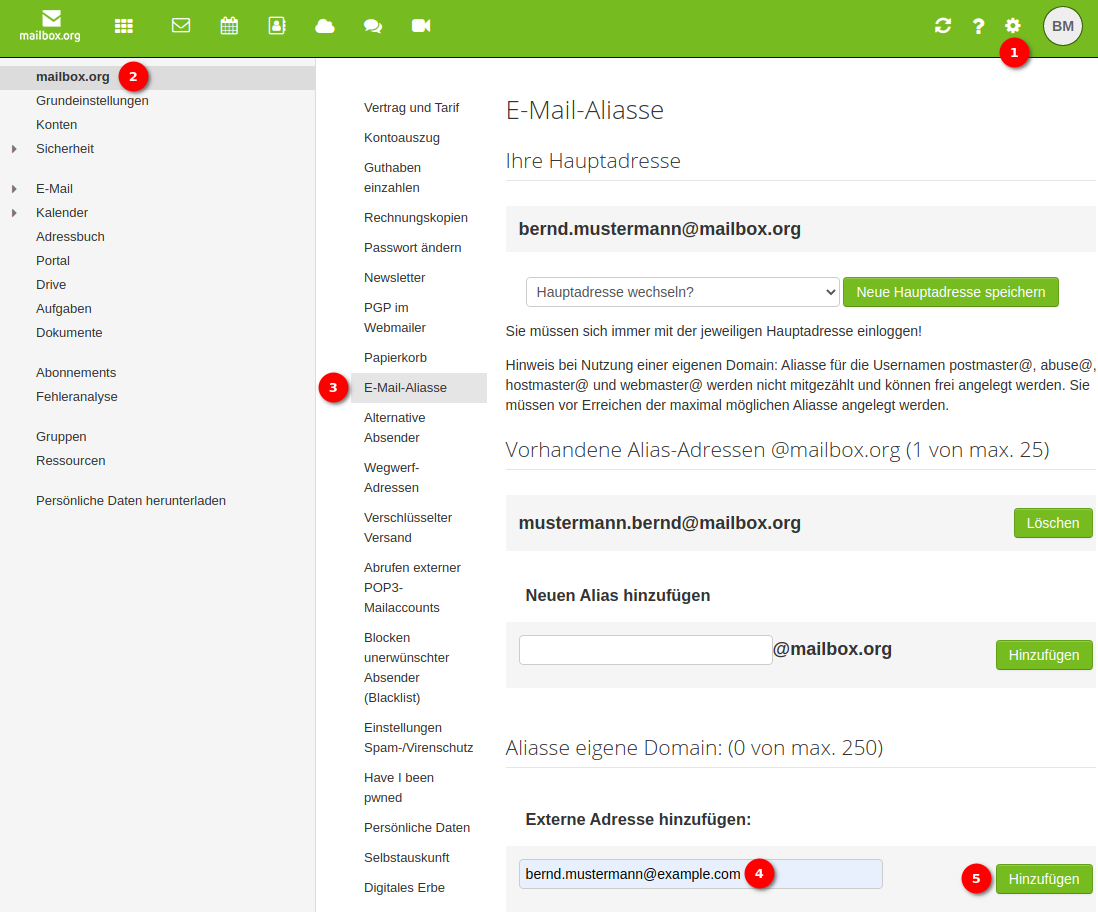The width and height of the screenshot is (1098, 912).
Task: Open Dokumente settings
Action: coord(69,333)
